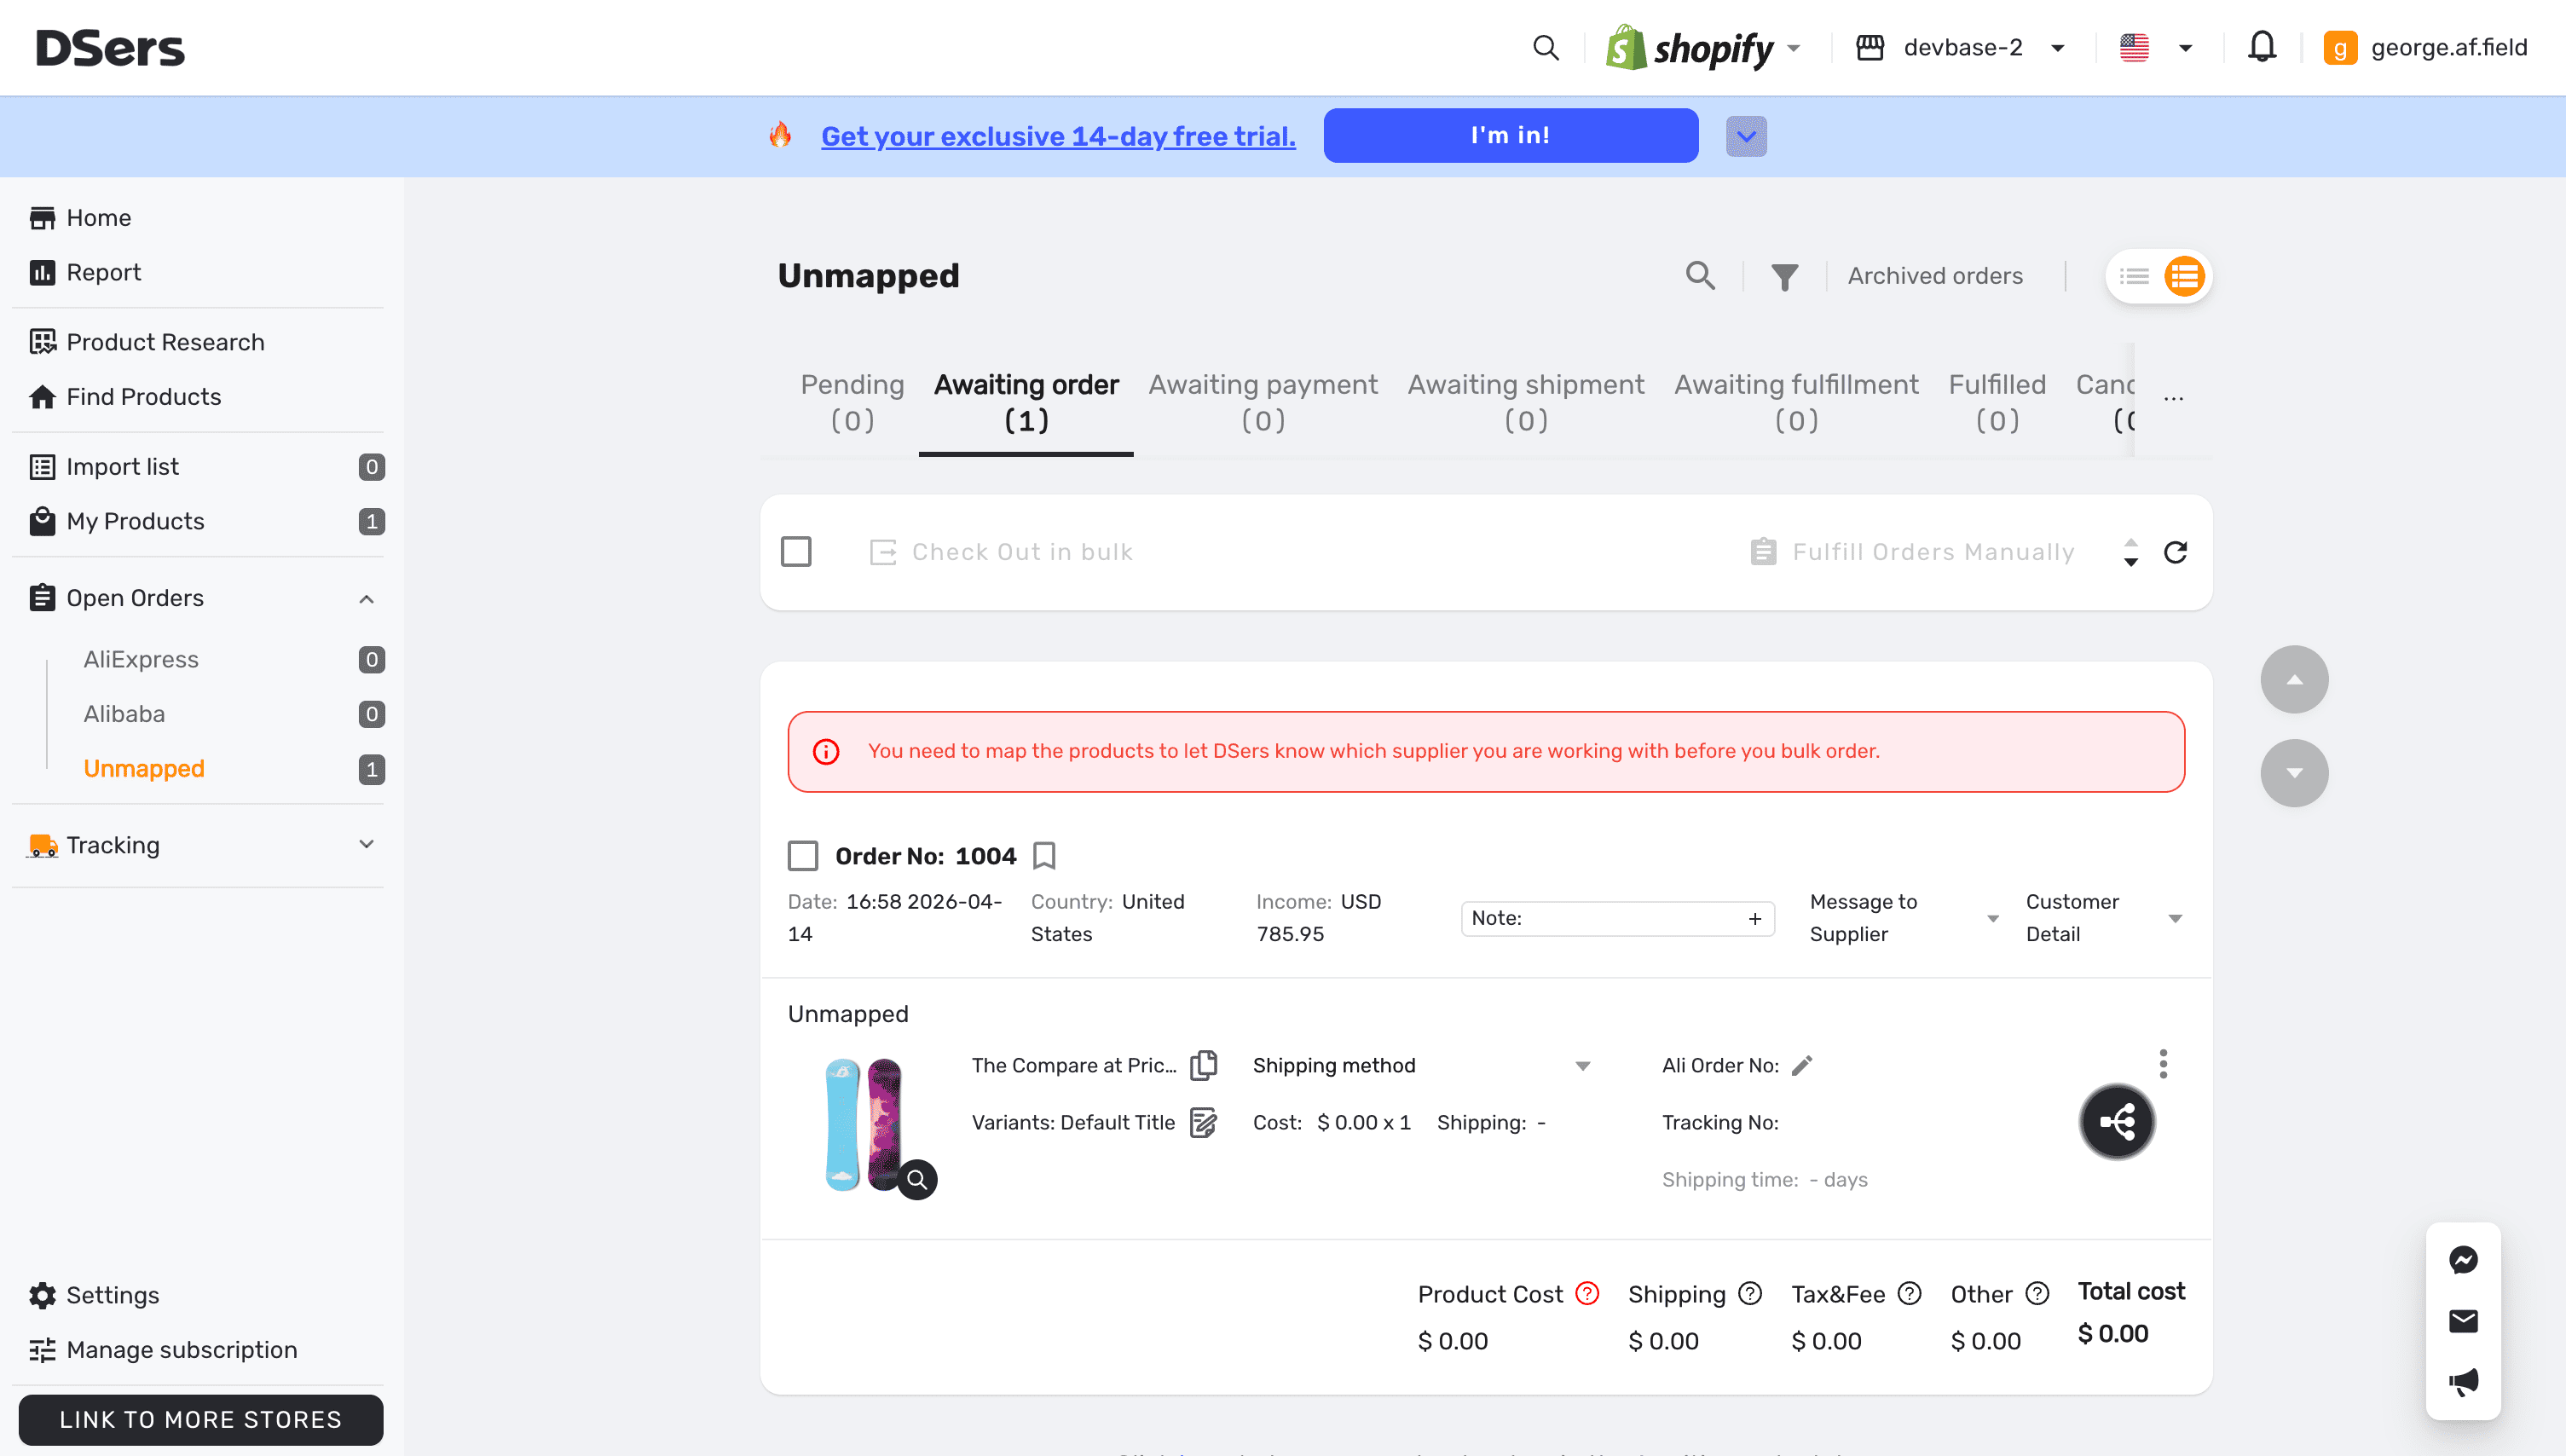Screen dimensions: 2566x1456
Task: Open the notifications bell
Action: pyautogui.click(x=2261, y=47)
